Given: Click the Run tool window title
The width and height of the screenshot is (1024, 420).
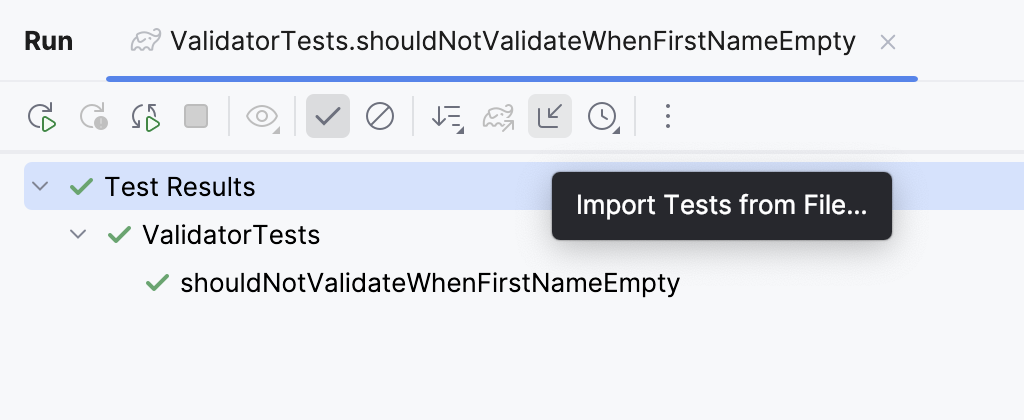Looking at the screenshot, I should 48,41.
